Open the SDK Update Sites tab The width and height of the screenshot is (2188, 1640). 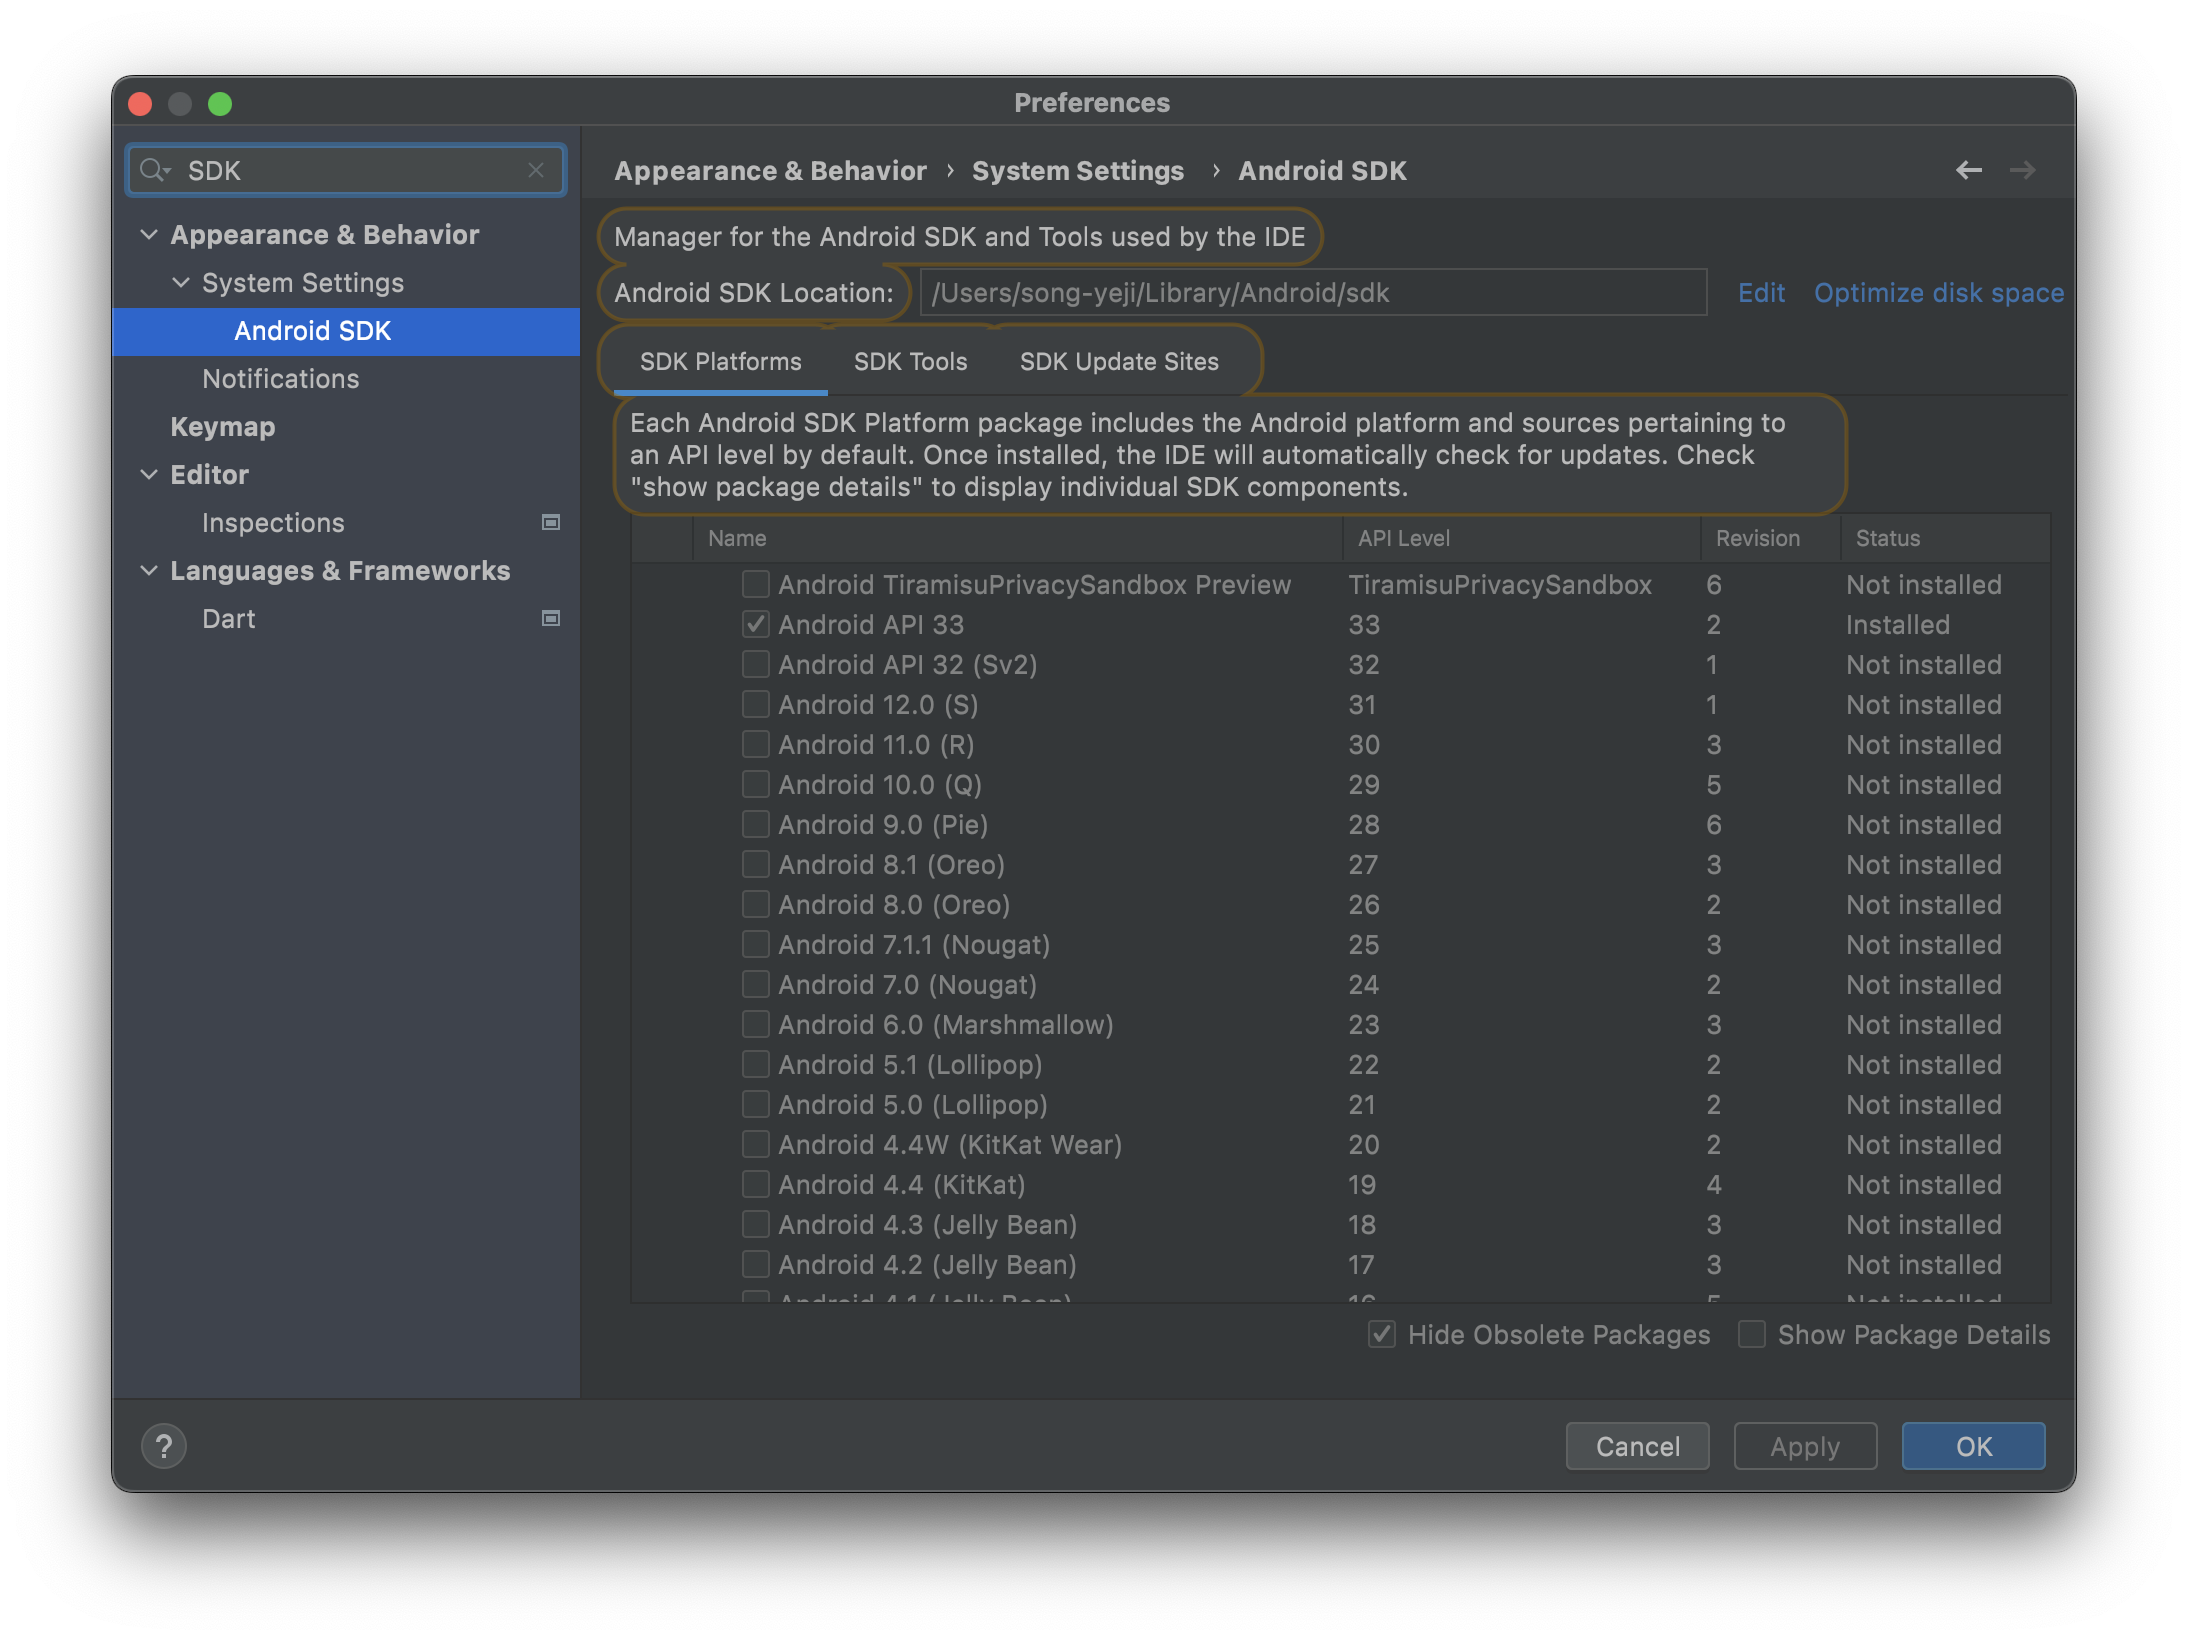pos(1119,361)
